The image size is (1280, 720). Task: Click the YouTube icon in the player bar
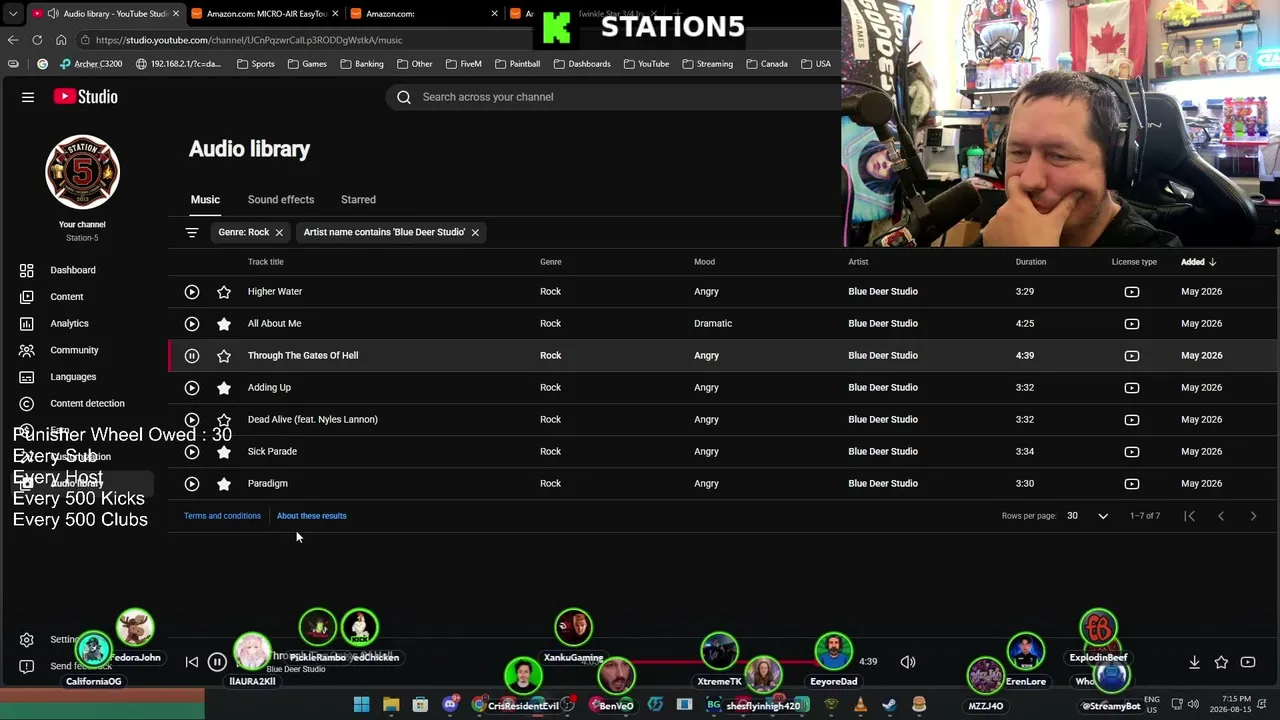click(x=1248, y=662)
